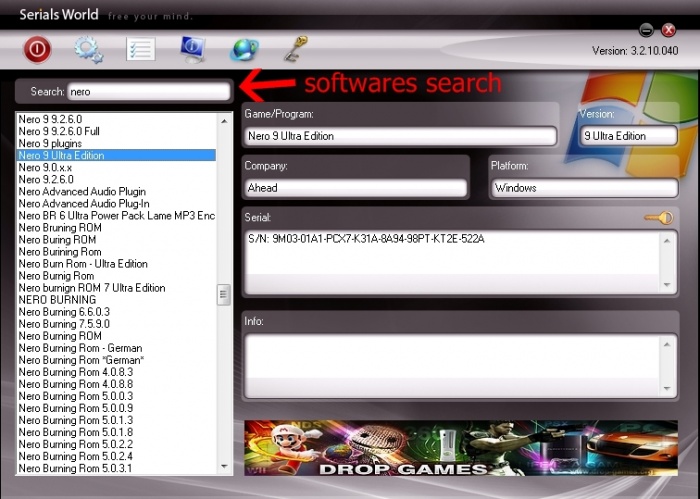This screenshot has height=499, width=700.
Task: Select Nero Burning ROM entry
Action: (117, 336)
